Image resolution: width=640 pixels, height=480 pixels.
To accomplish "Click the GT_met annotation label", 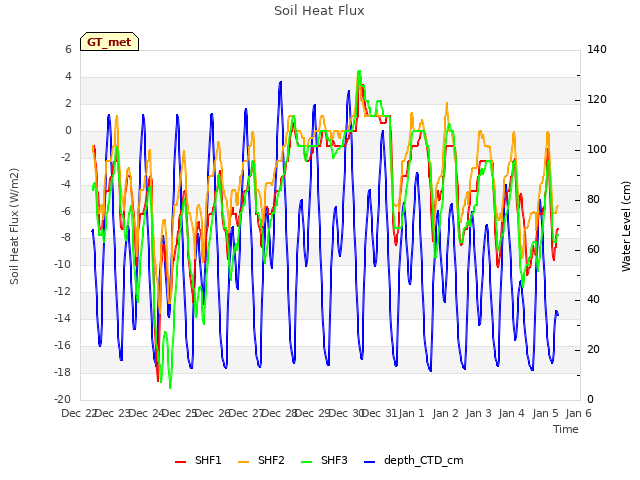I will (109, 42).
